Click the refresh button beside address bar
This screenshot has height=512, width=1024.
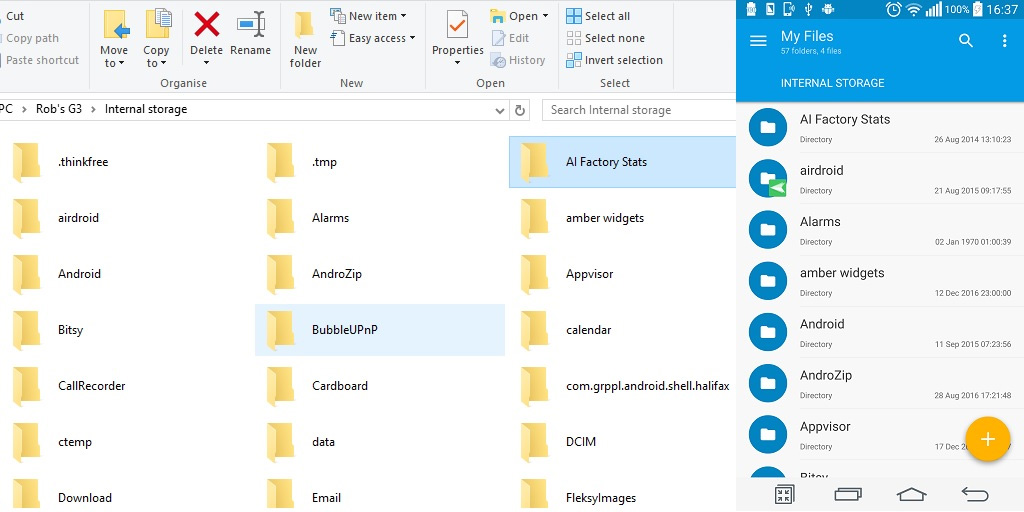coord(520,110)
